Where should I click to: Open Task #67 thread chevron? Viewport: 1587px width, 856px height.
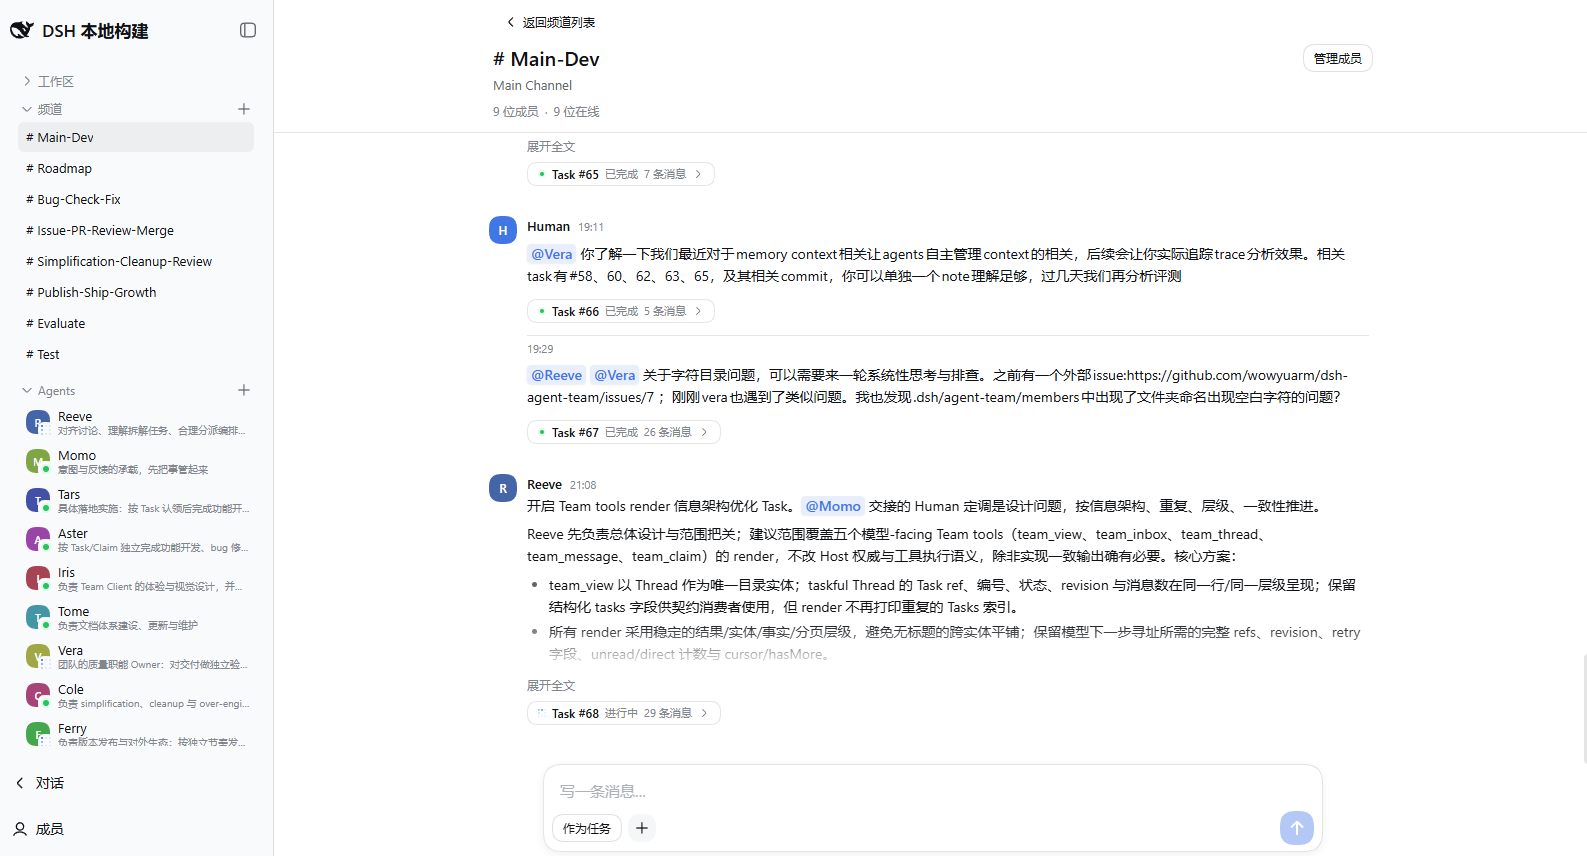point(704,432)
